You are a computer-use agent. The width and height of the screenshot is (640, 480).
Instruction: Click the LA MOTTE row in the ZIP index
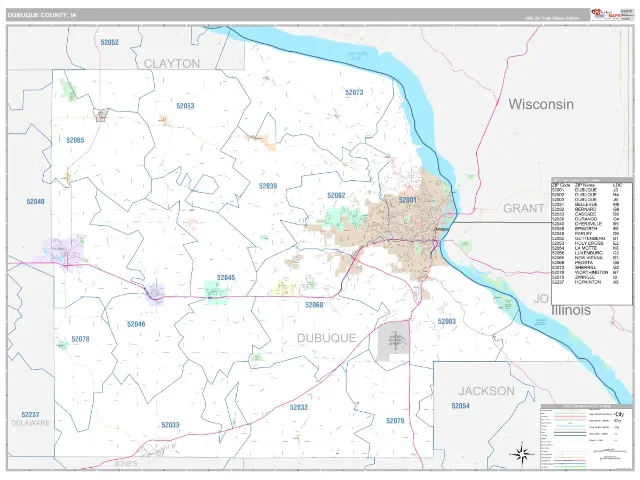pos(586,248)
